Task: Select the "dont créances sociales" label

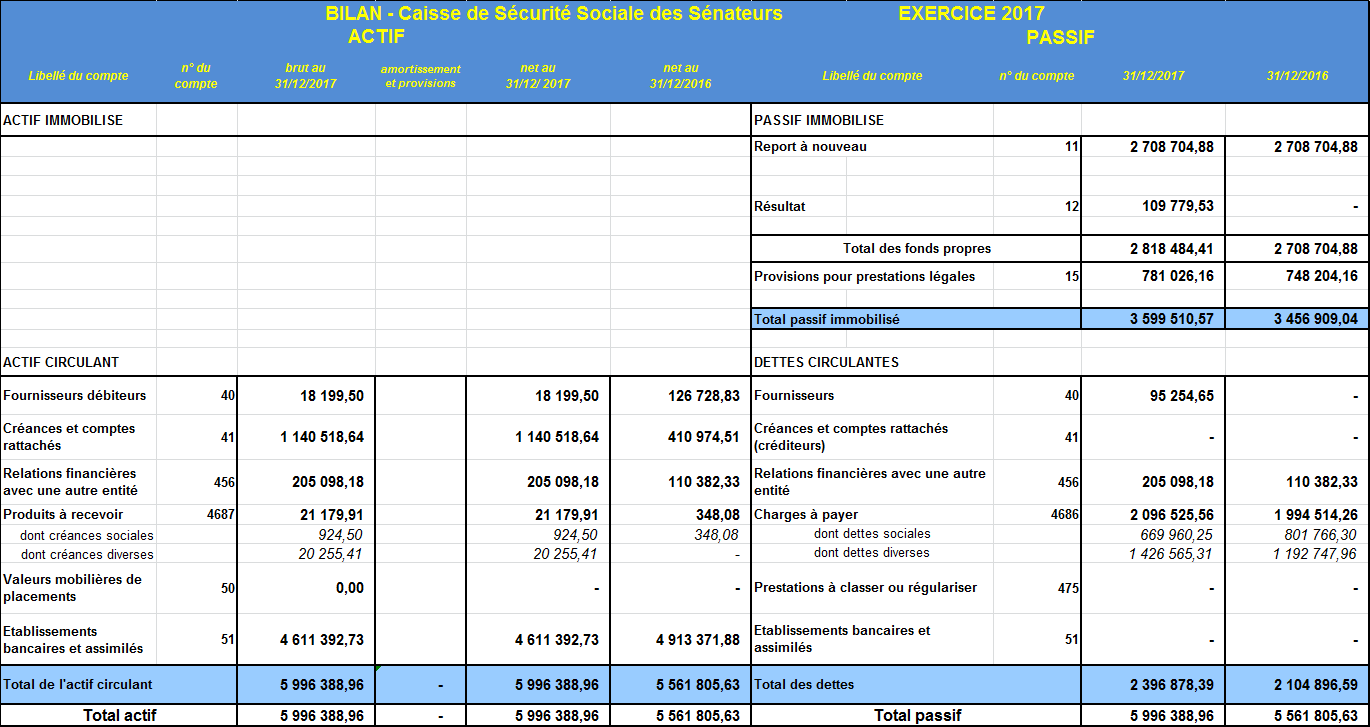Action: point(87,535)
